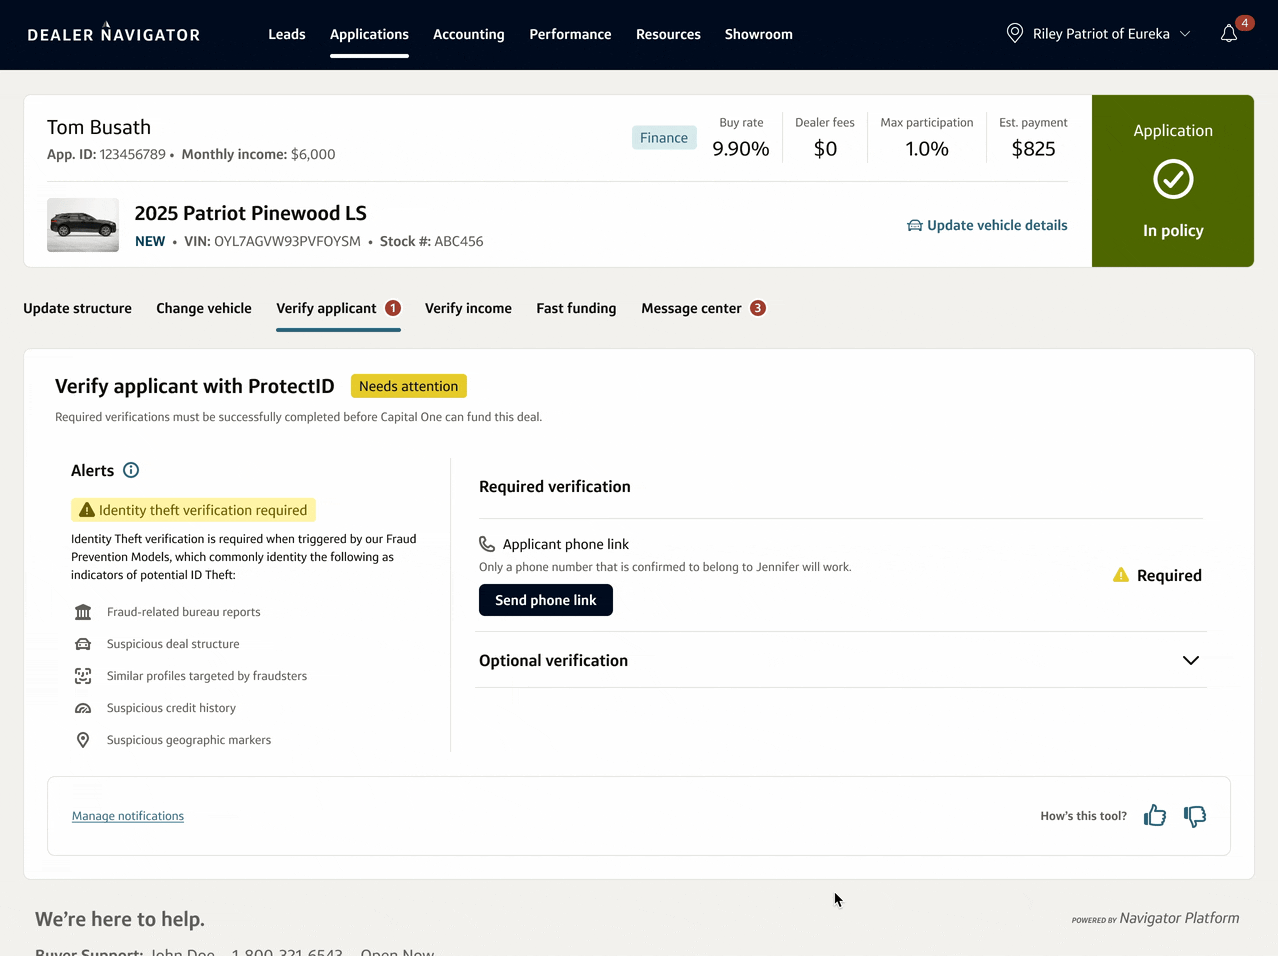1278x956 pixels.
Task: Click the Required verification heading
Action: [x=555, y=487]
